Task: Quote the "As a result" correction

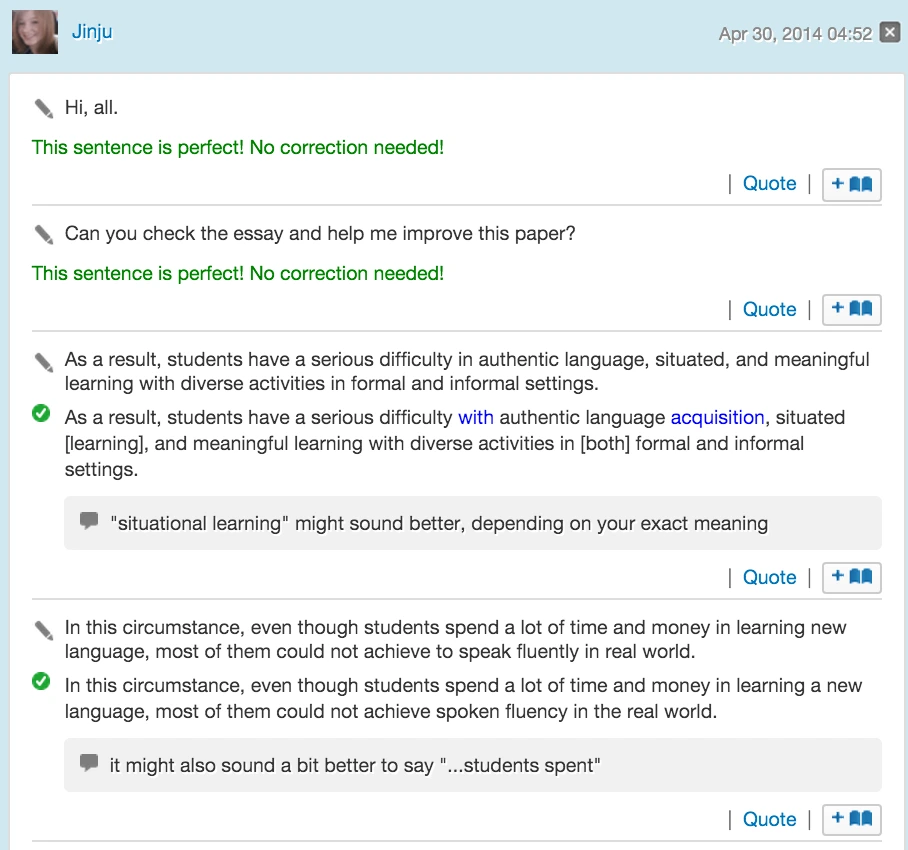Action: tap(769, 577)
